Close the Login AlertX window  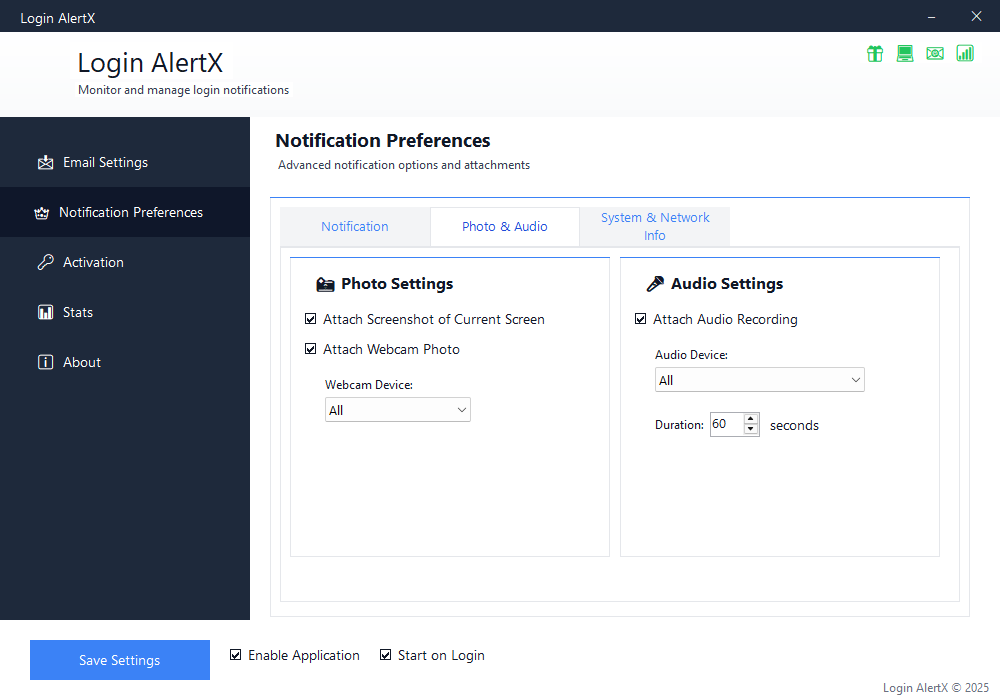point(976,17)
